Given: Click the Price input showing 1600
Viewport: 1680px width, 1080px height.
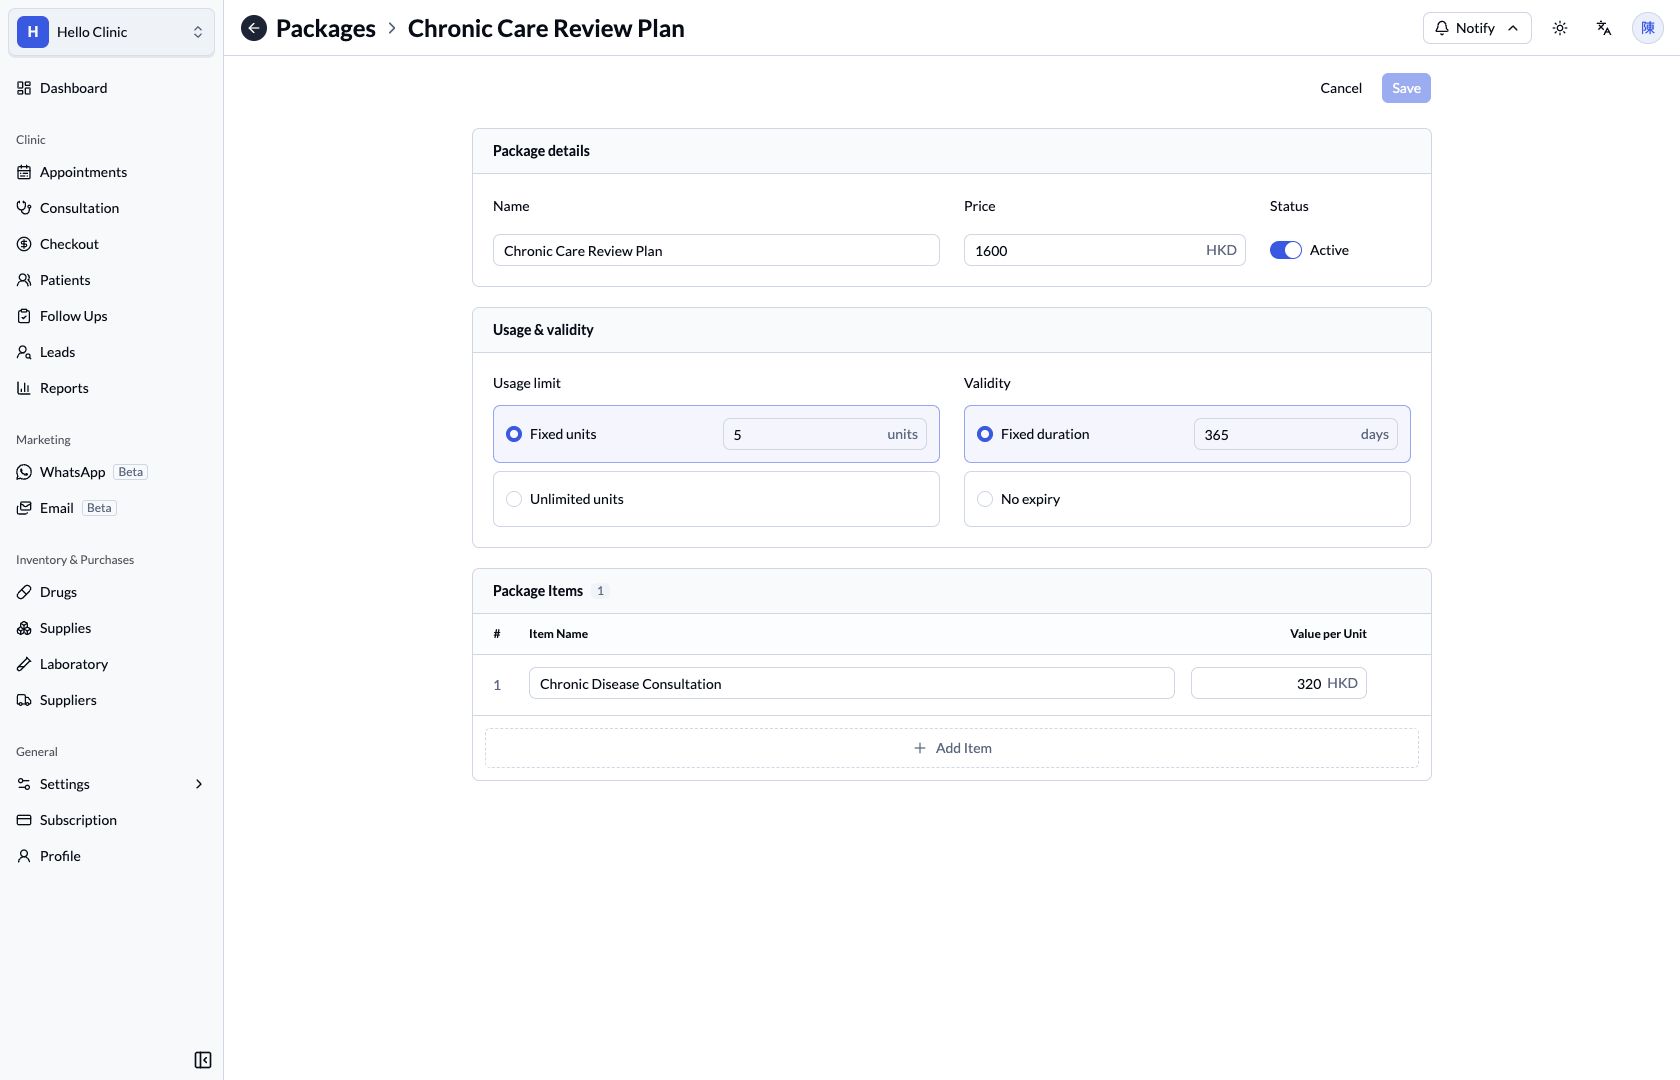Looking at the screenshot, I should [x=1105, y=250].
